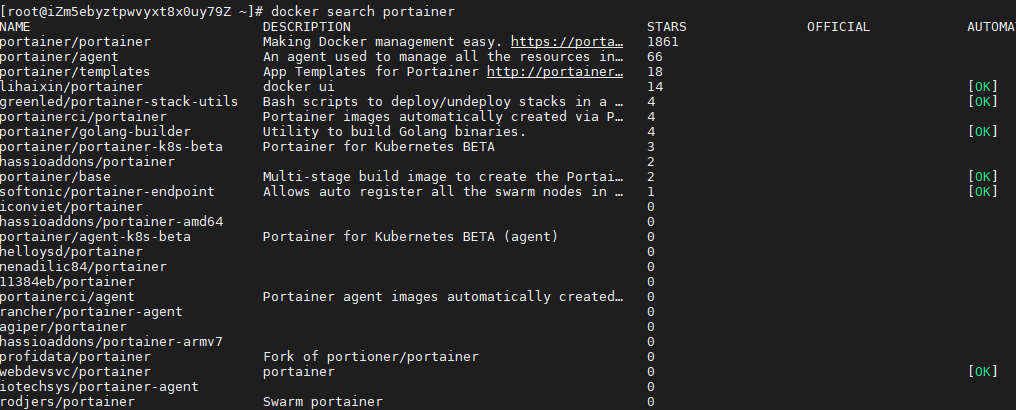The image size is (1016, 410).
Task: Click webdevsvc/portainer name
Action: coord(75,372)
